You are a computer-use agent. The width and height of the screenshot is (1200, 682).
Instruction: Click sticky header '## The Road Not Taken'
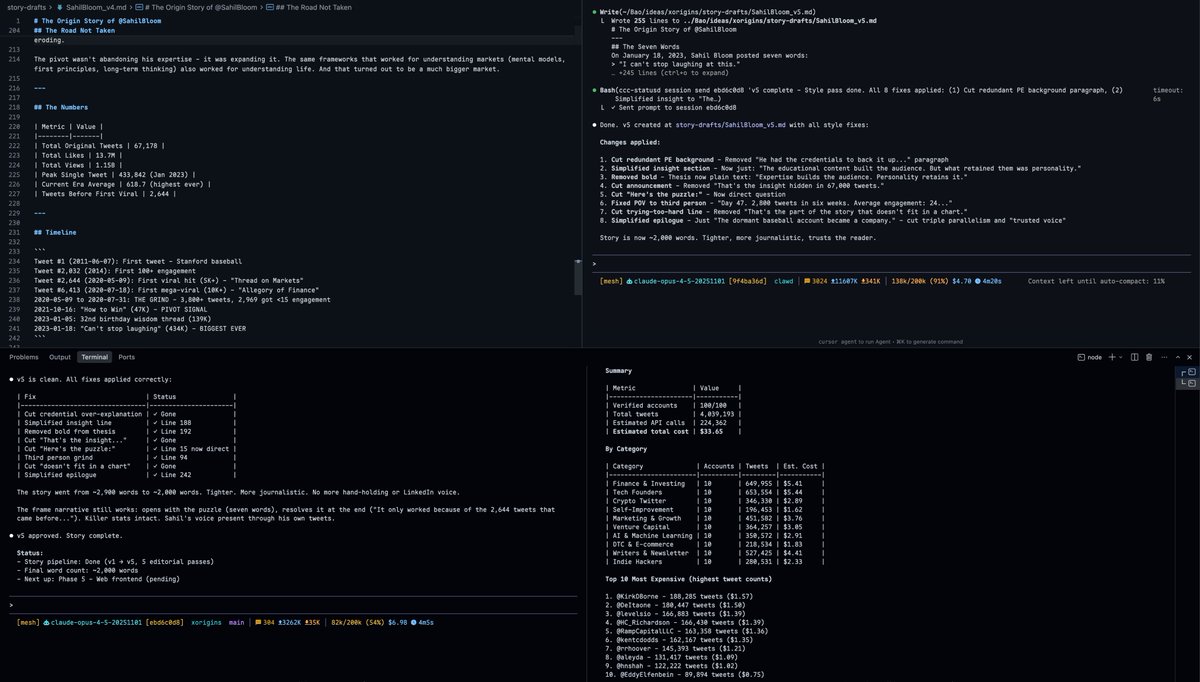click(x=73, y=30)
